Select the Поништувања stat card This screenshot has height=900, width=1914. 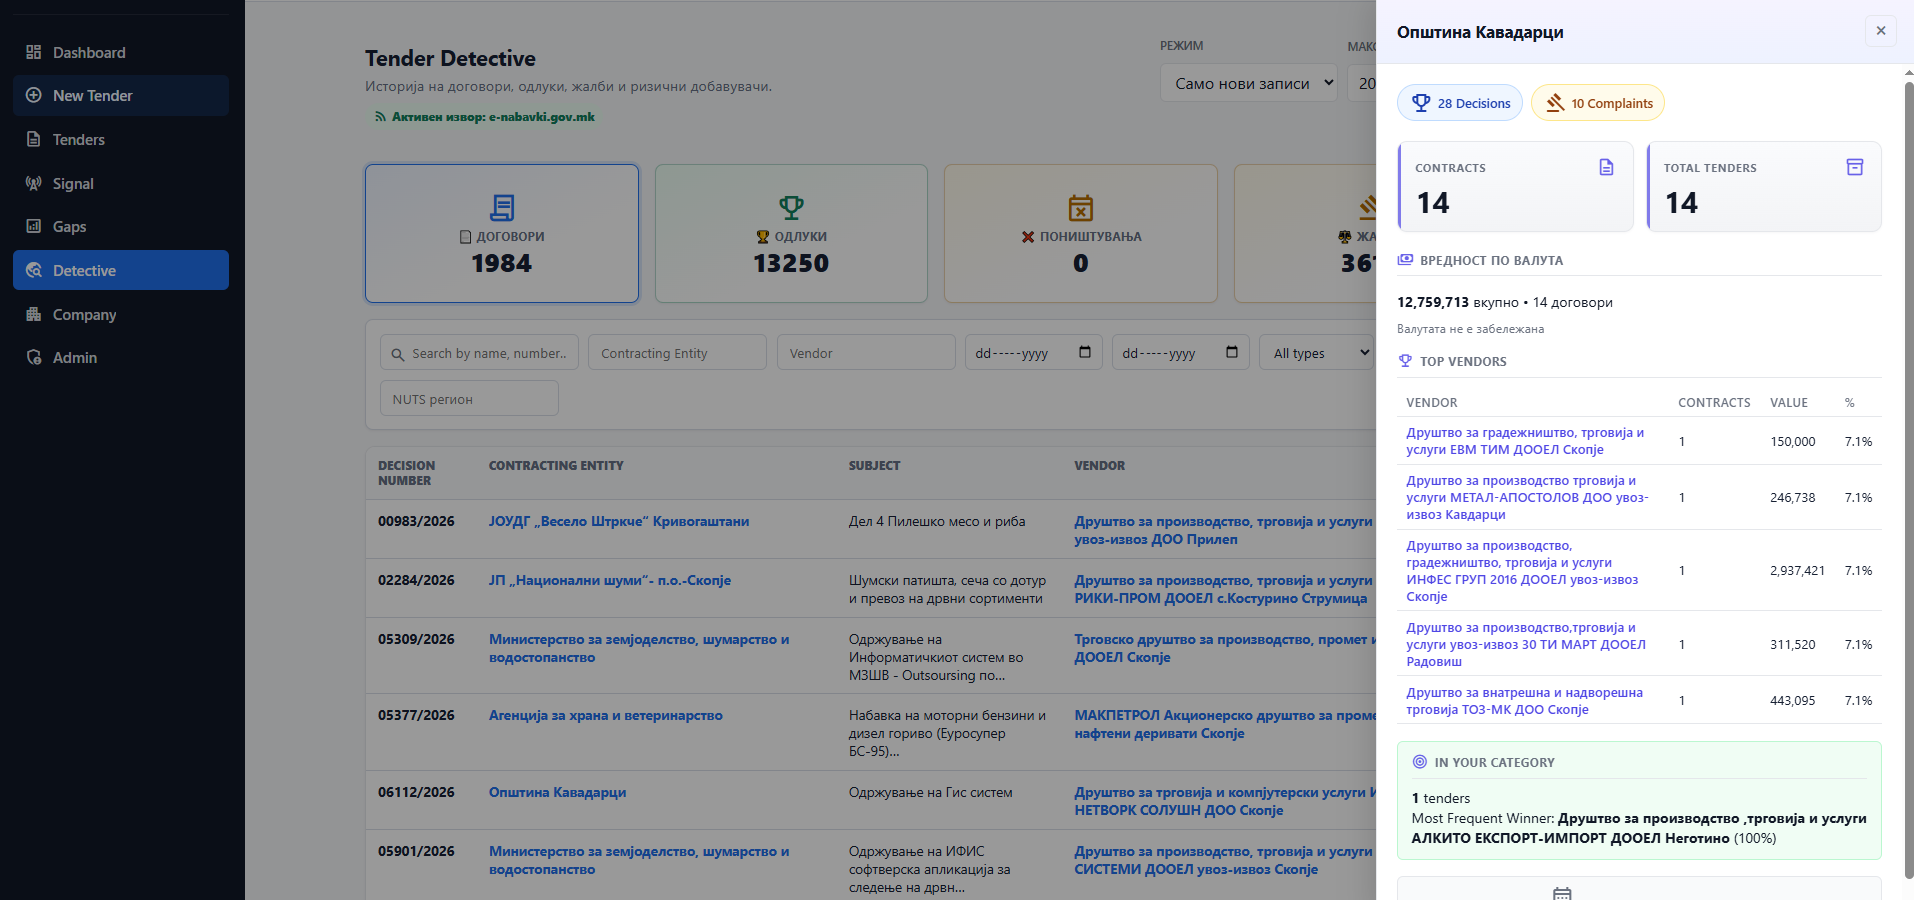[1081, 233]
